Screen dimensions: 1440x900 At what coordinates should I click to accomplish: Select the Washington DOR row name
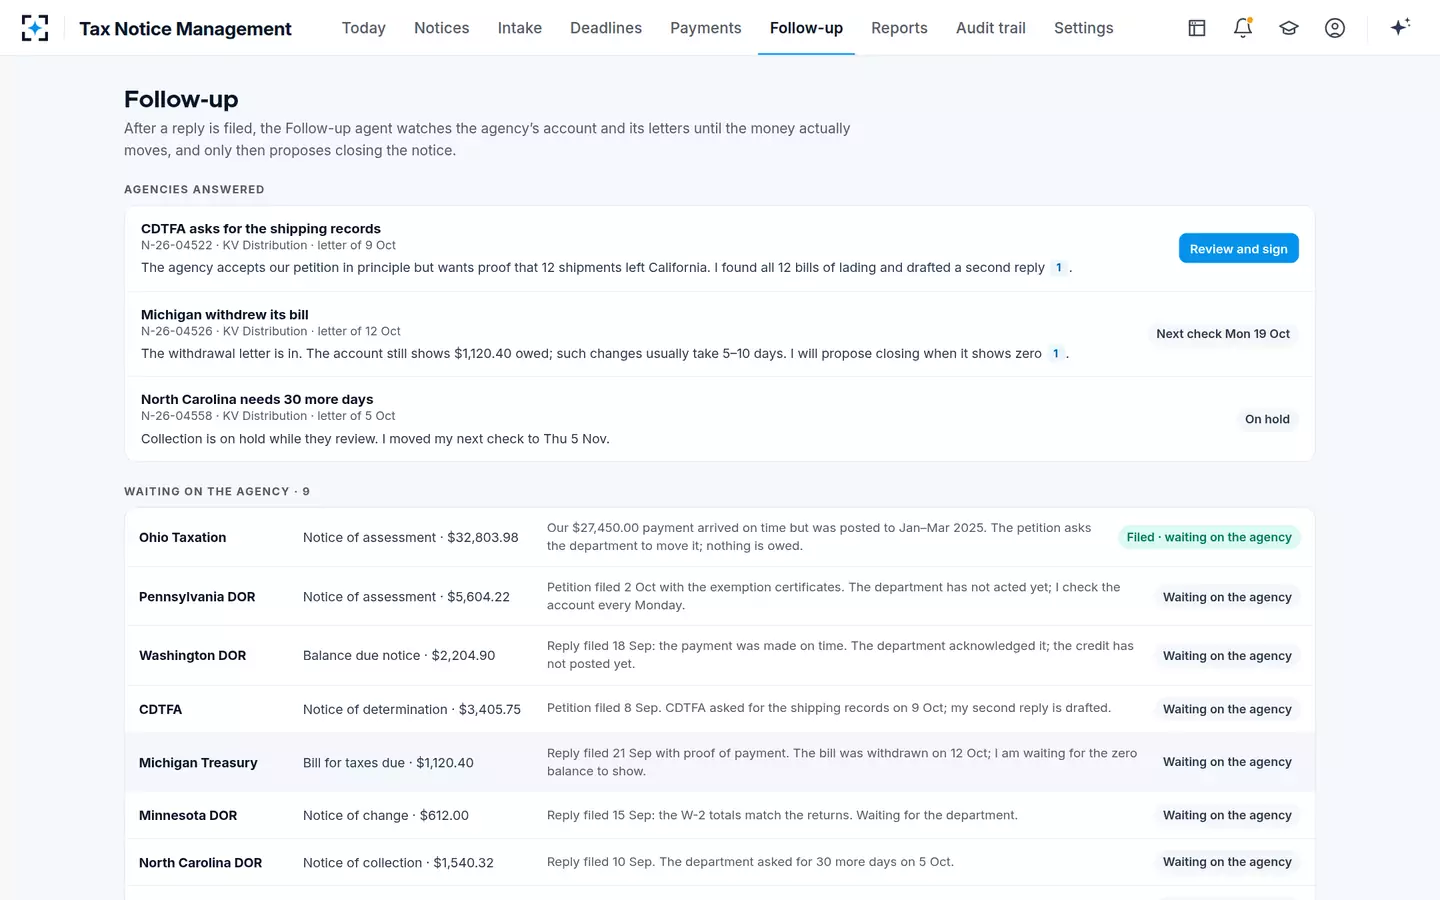pos(193,656)
